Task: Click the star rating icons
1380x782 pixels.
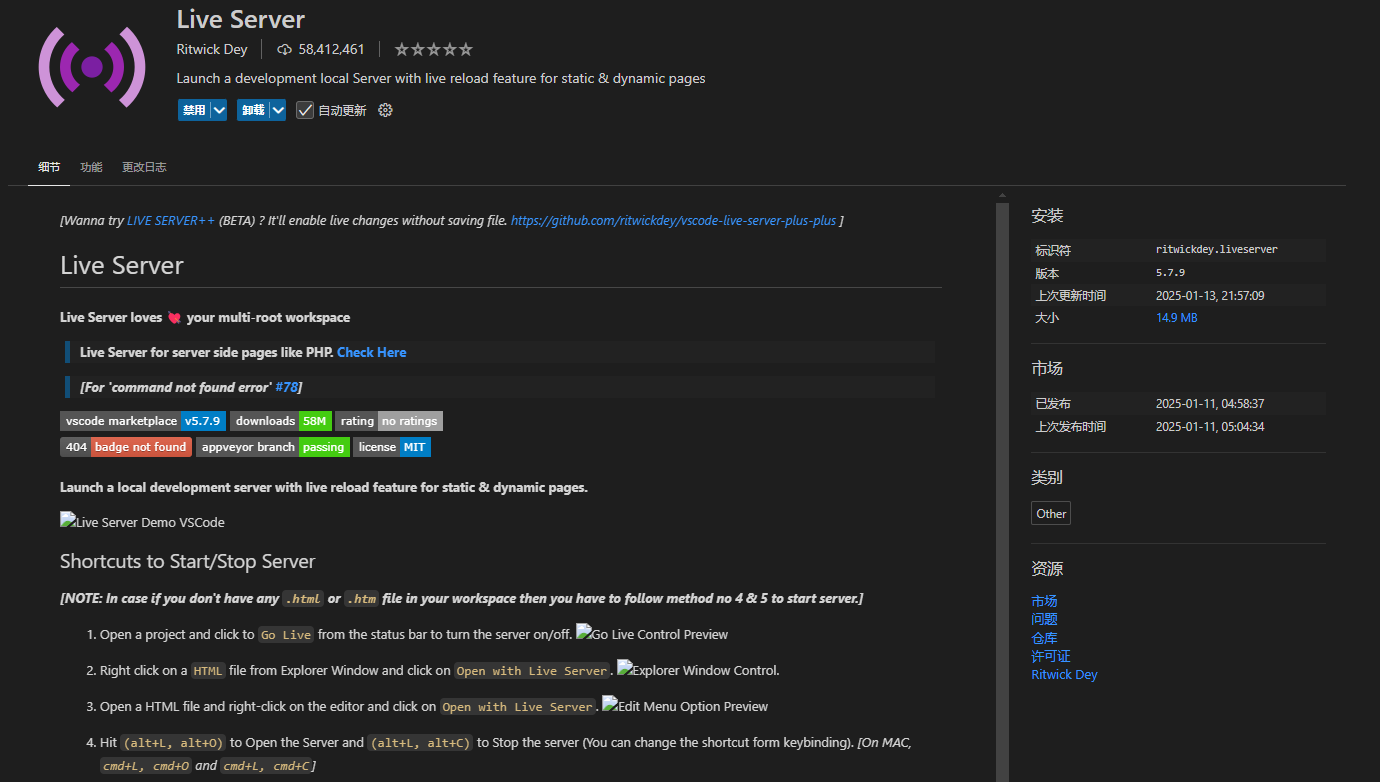Action: 433,49
